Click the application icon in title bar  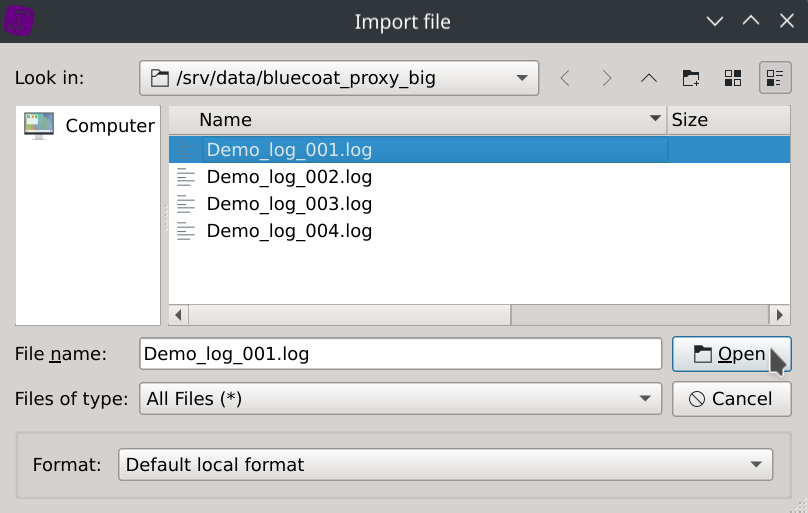(19, 20)
